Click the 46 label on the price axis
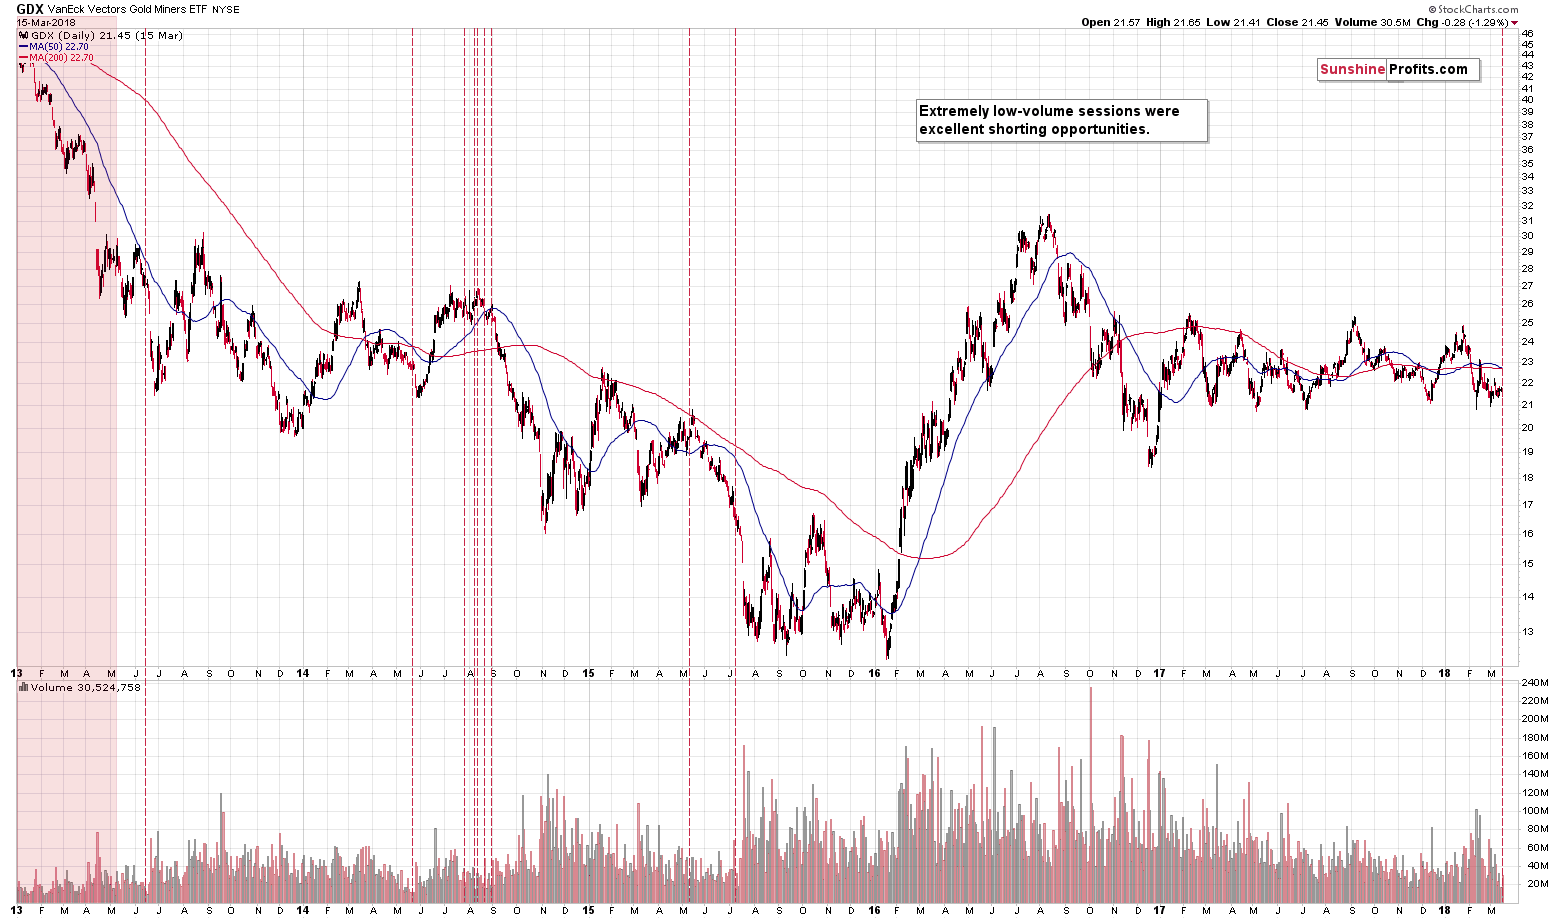 [1527, 33]
